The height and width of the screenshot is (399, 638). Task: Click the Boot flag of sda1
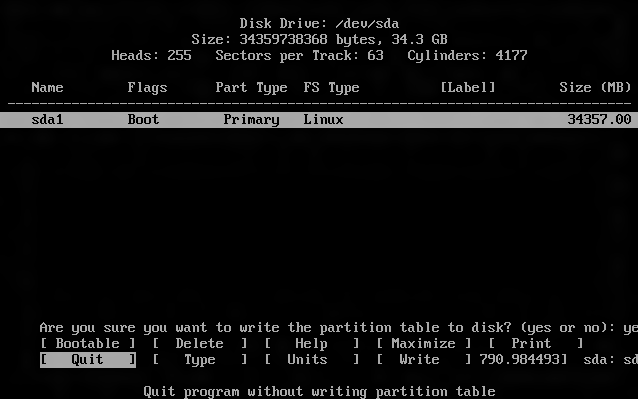pyautogui.click(x=143, y=120)
